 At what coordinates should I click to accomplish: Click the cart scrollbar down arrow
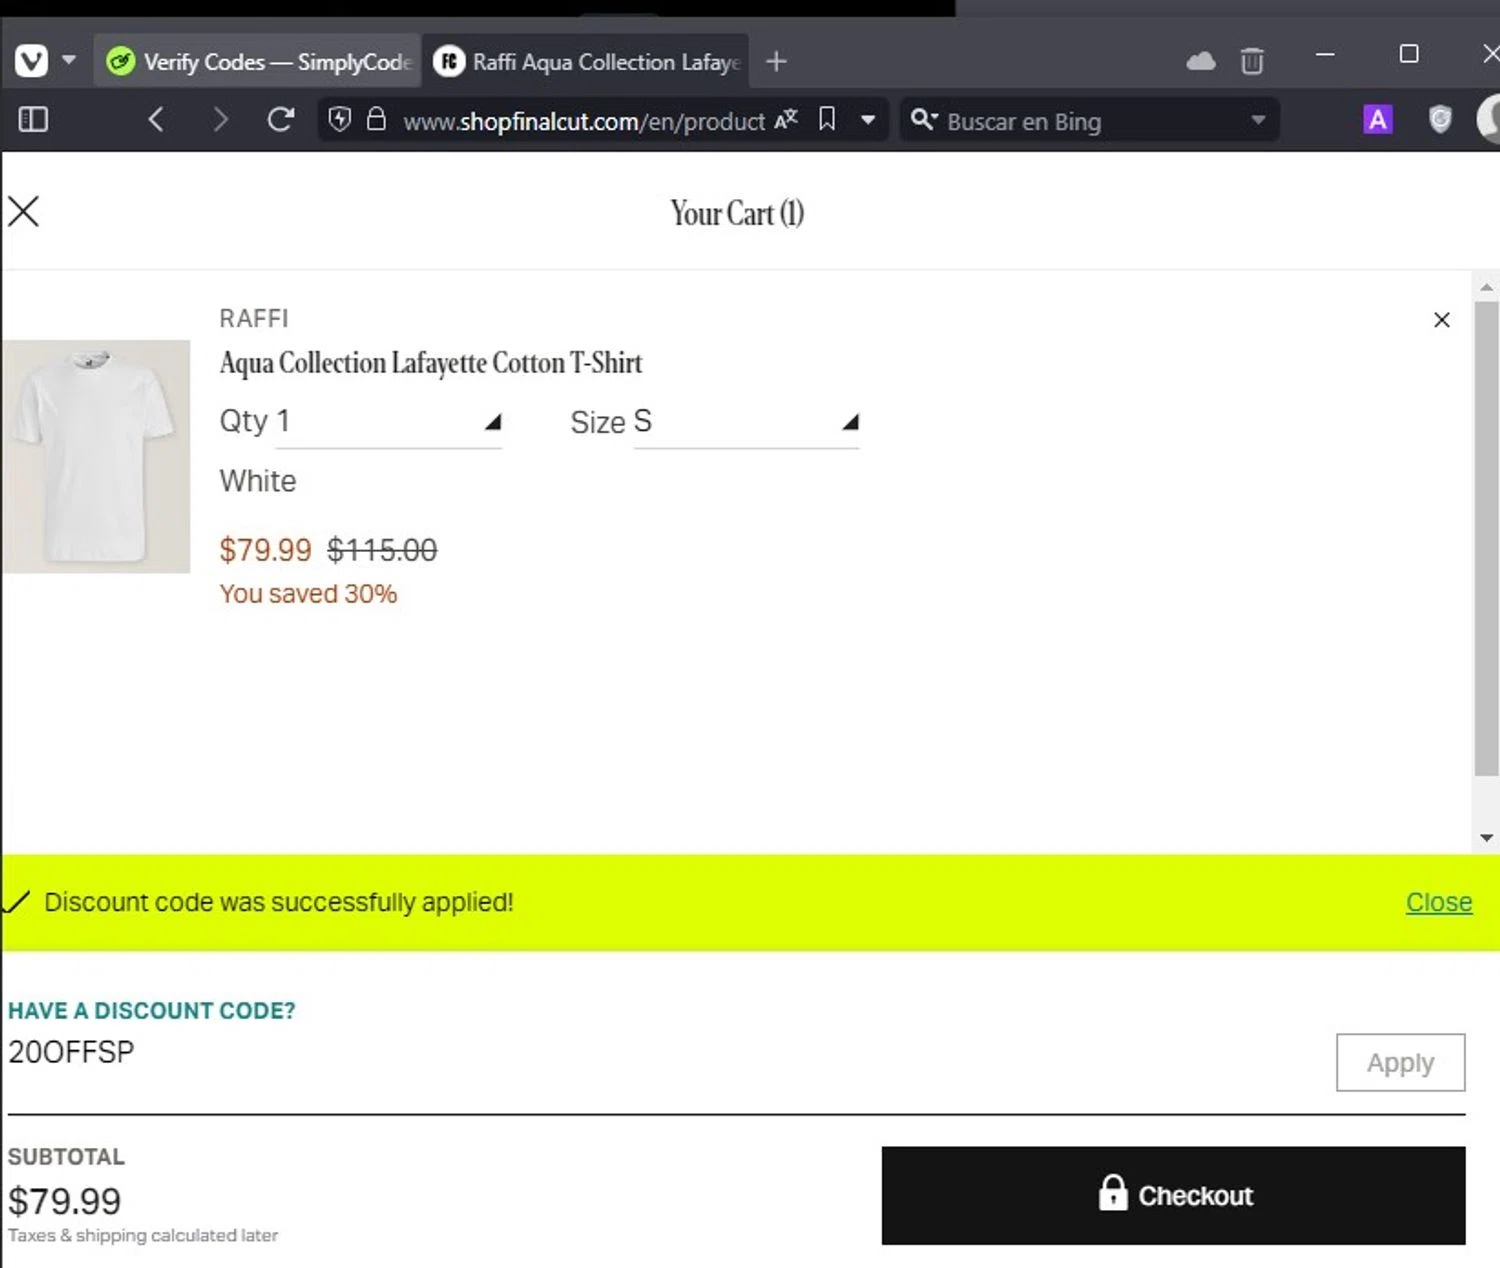click(1486, 838)
